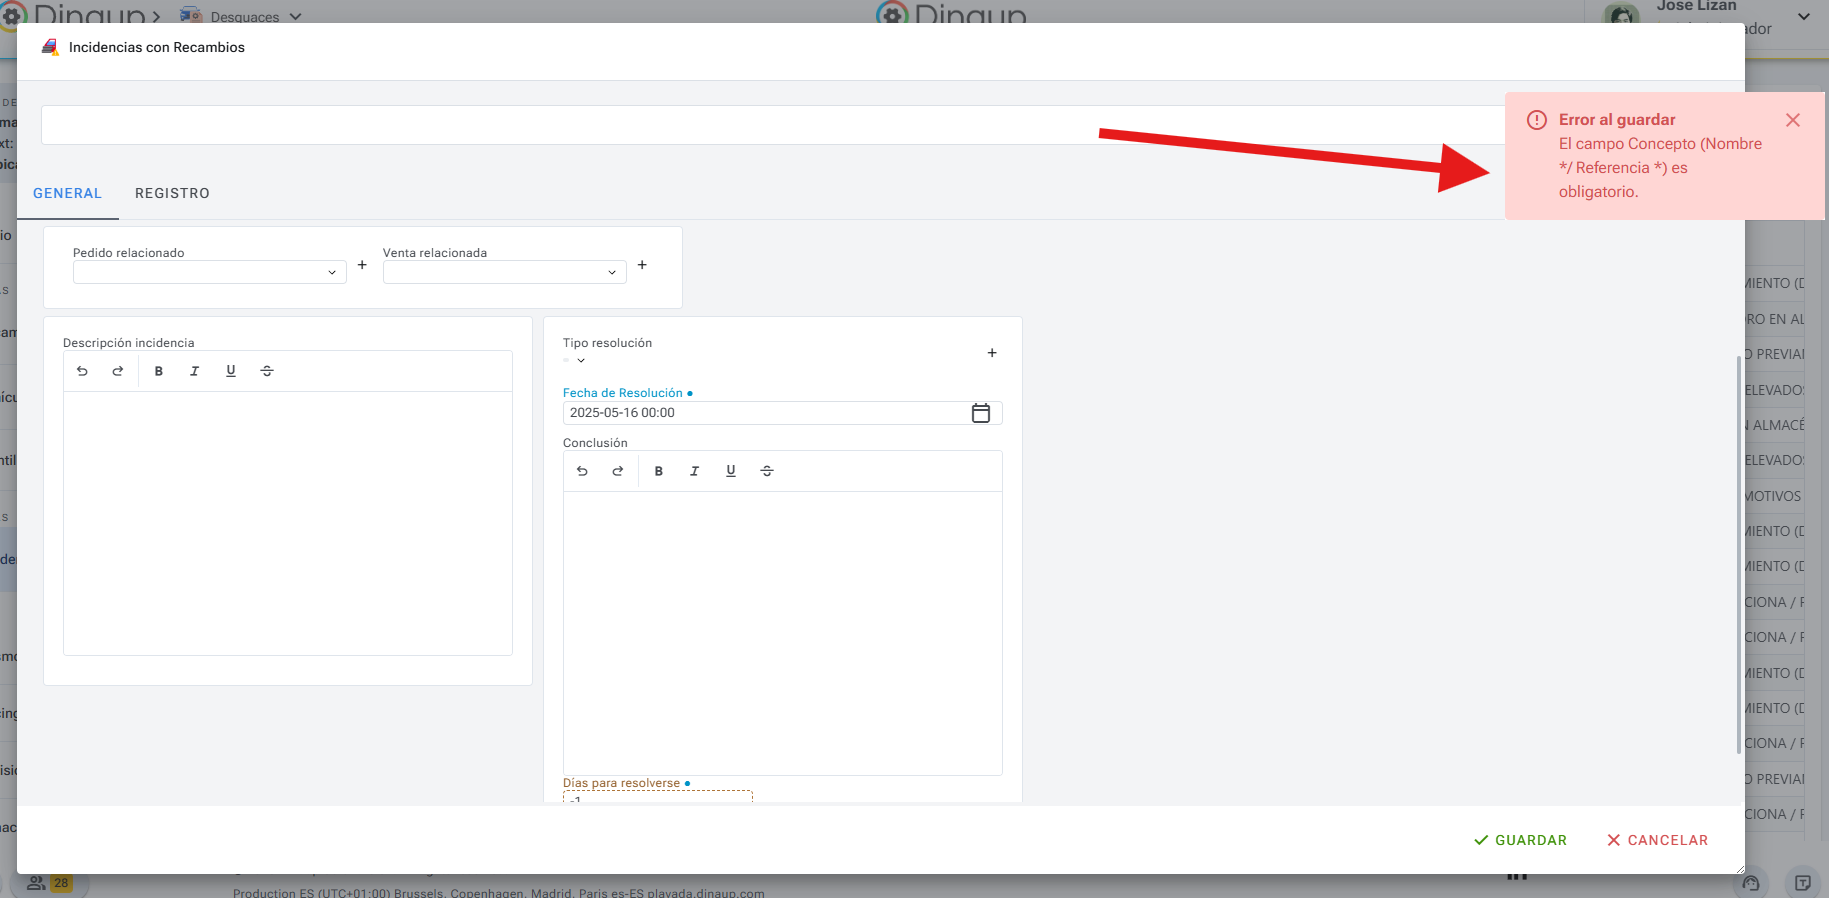The image size is (1829, 898).
Task: Click the Fecha de Resolución date field
Action: 760,413
